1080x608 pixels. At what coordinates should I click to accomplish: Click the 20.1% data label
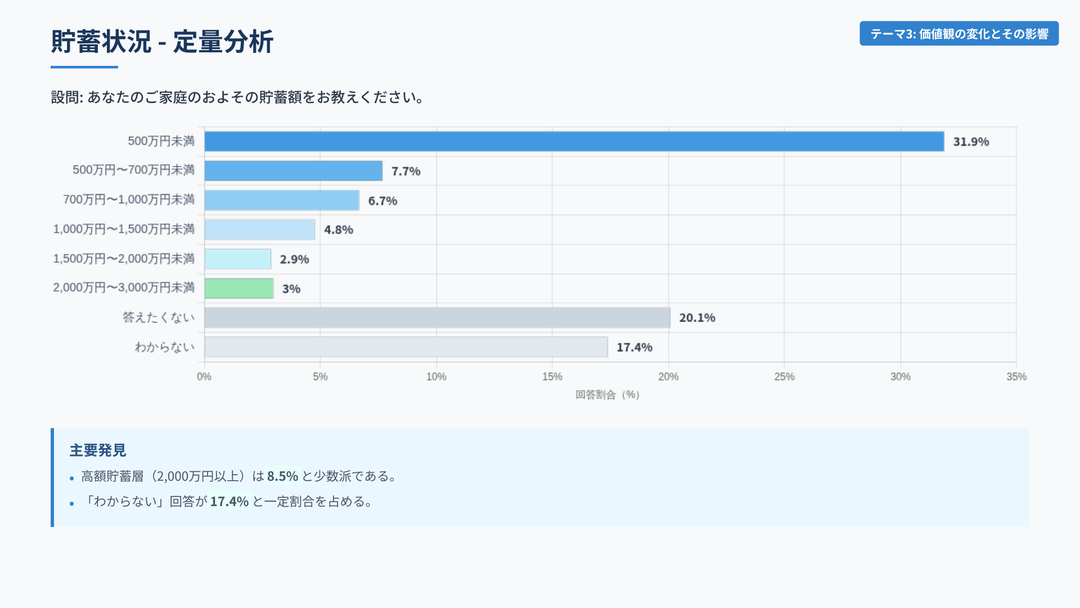[697, 318]
